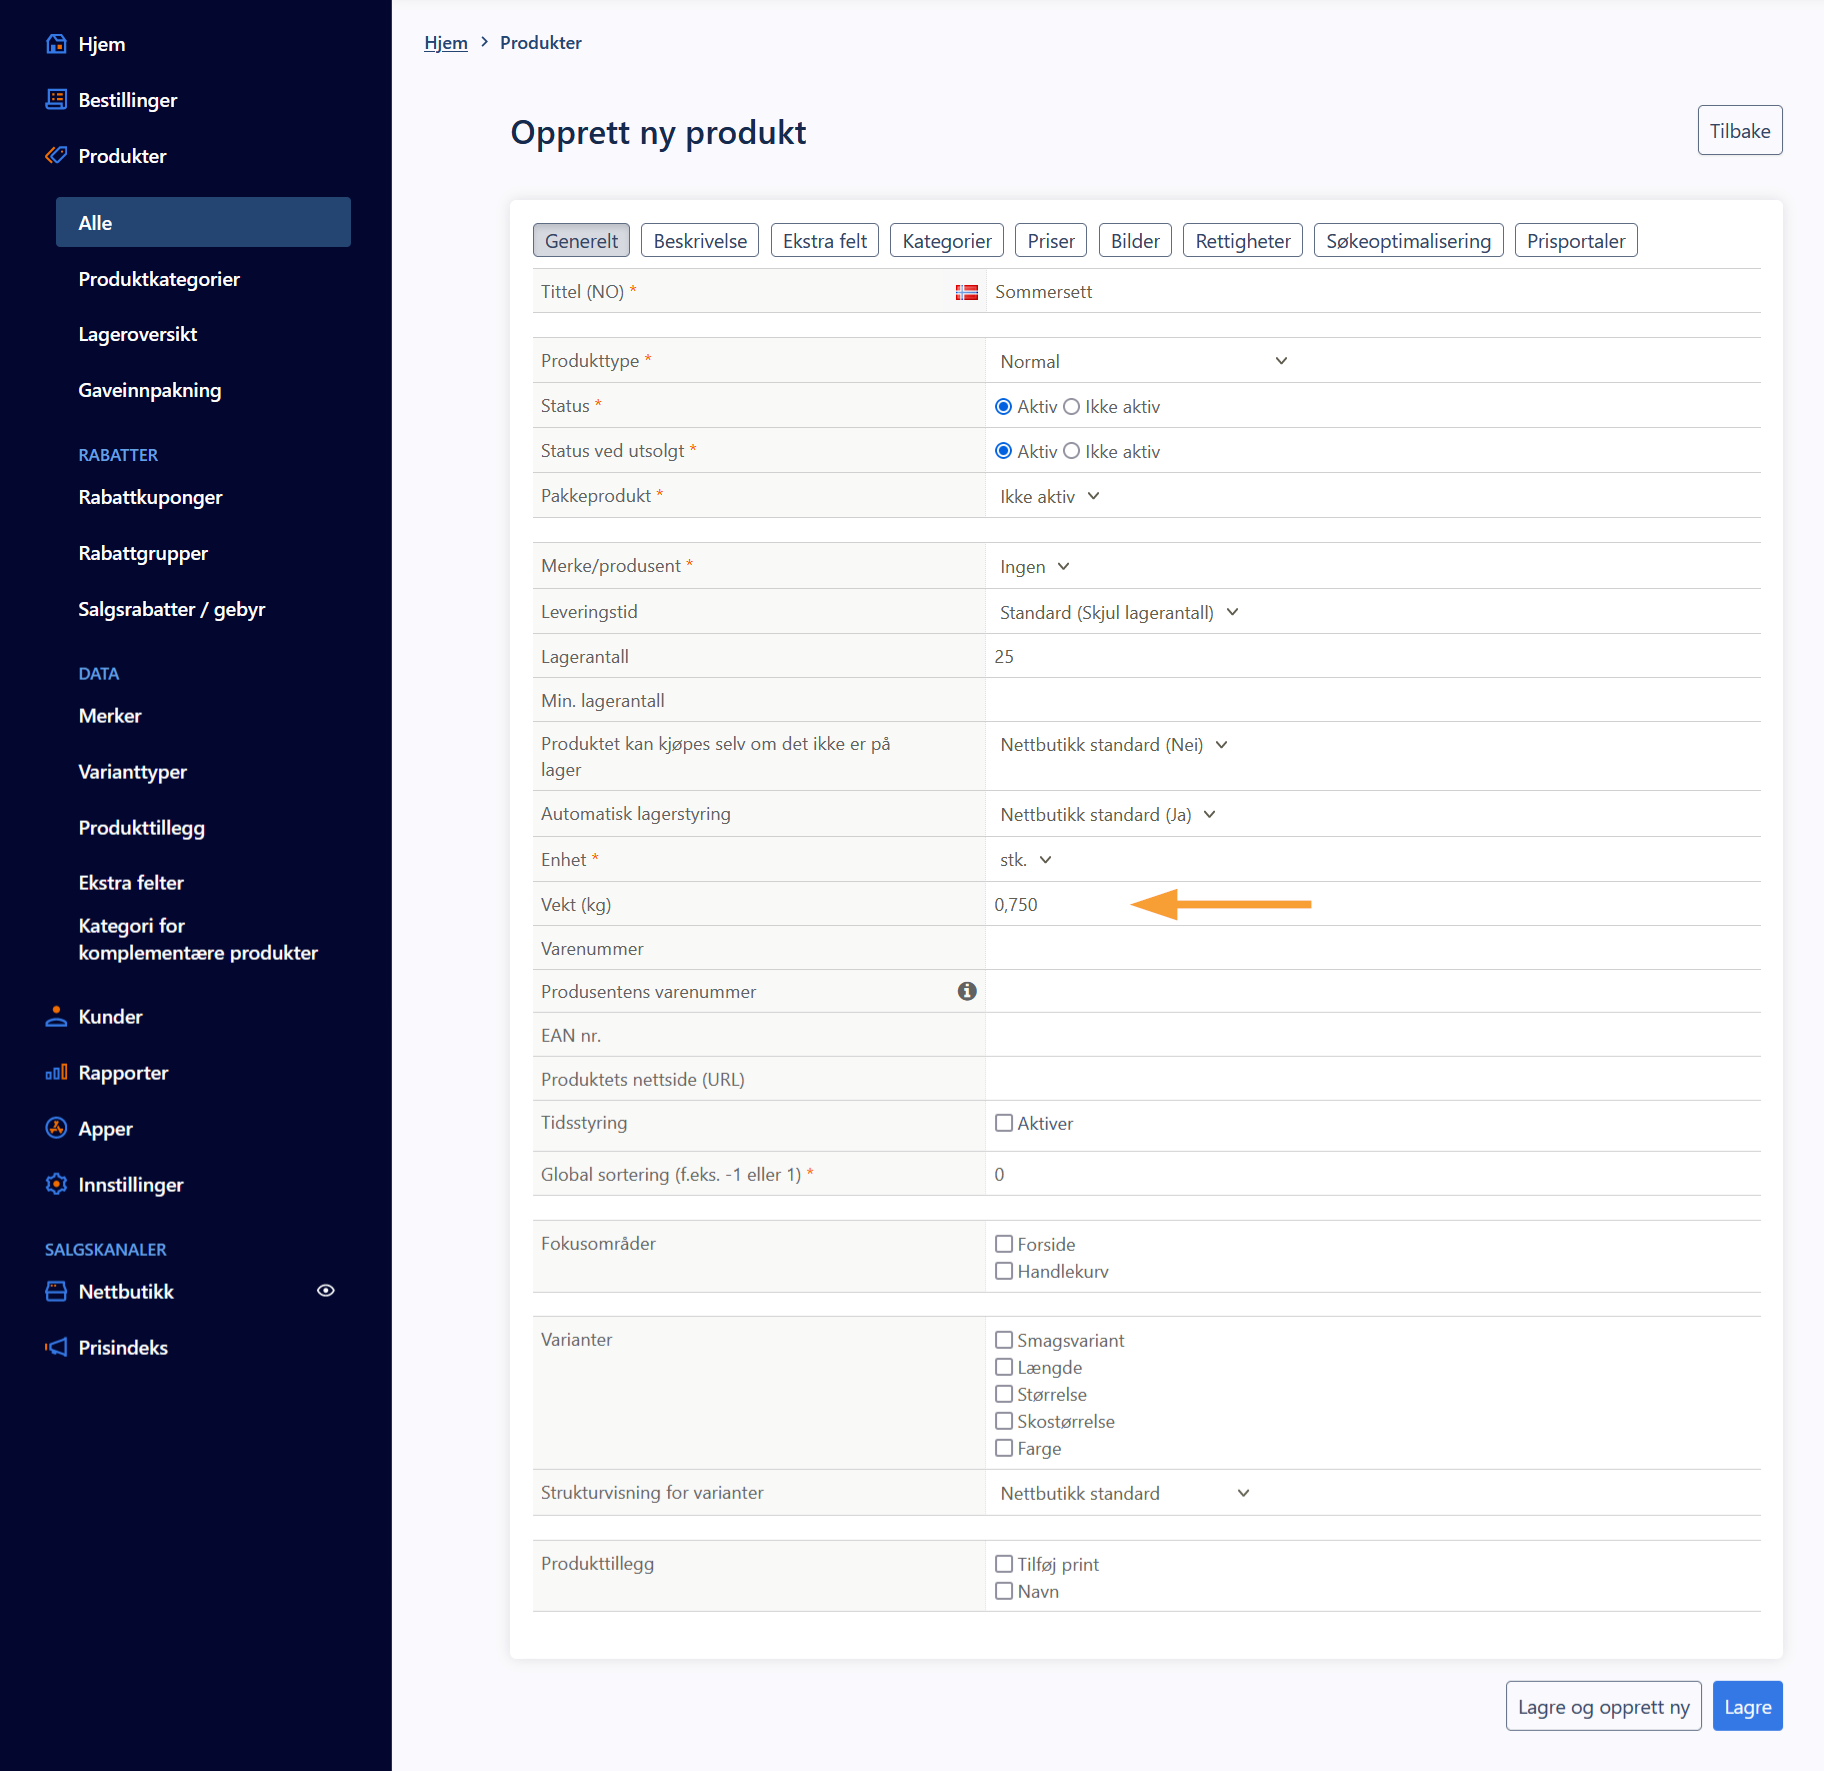Image resolution: width=1824 pixels, height=1771 pixels.
Task: Open Strukturvisning for varianter dropdown
Action: click(x=1125, y=1494)
